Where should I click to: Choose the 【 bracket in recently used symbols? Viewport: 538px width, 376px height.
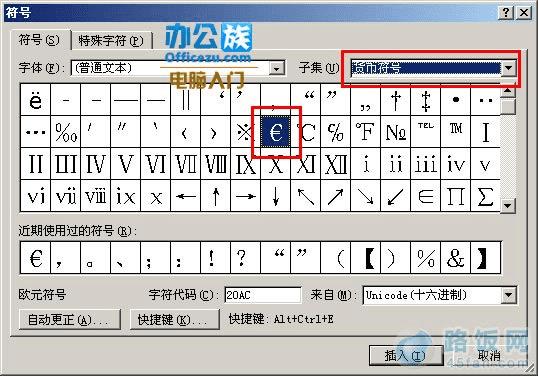click(366, 258)
